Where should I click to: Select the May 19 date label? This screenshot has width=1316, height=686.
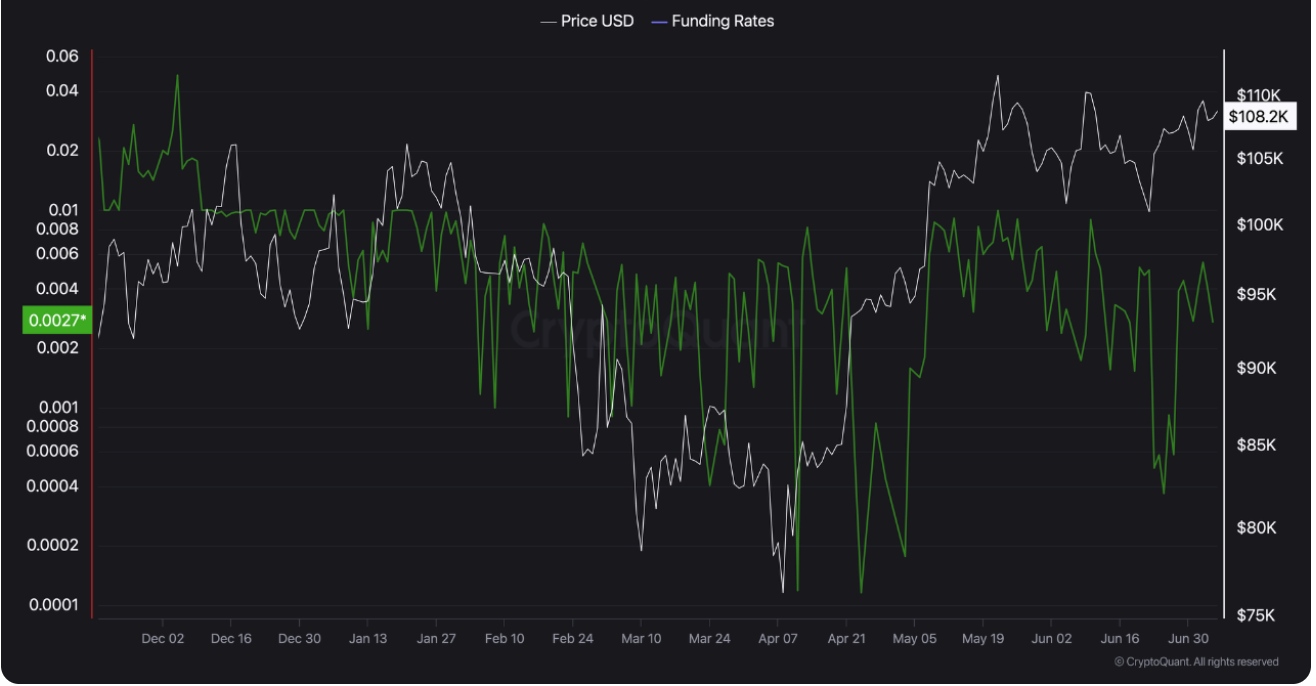[983, 638]
